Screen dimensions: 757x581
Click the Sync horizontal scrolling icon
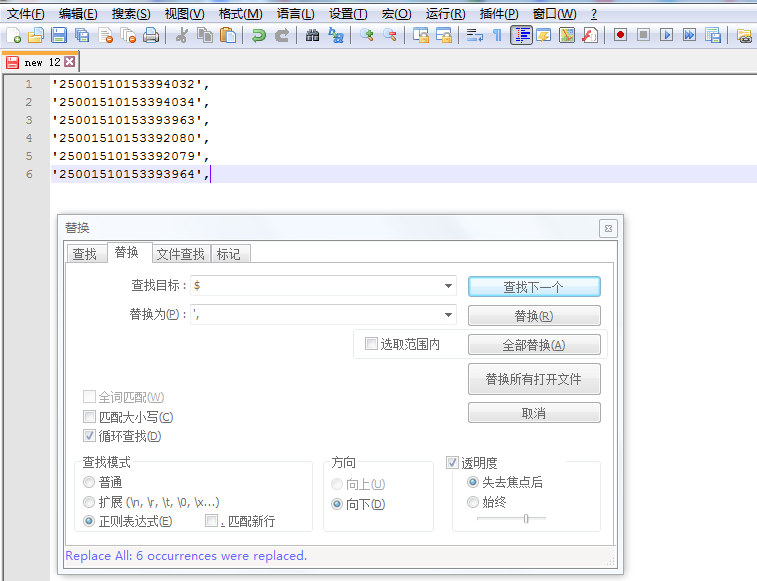click(x=444, y=35)
